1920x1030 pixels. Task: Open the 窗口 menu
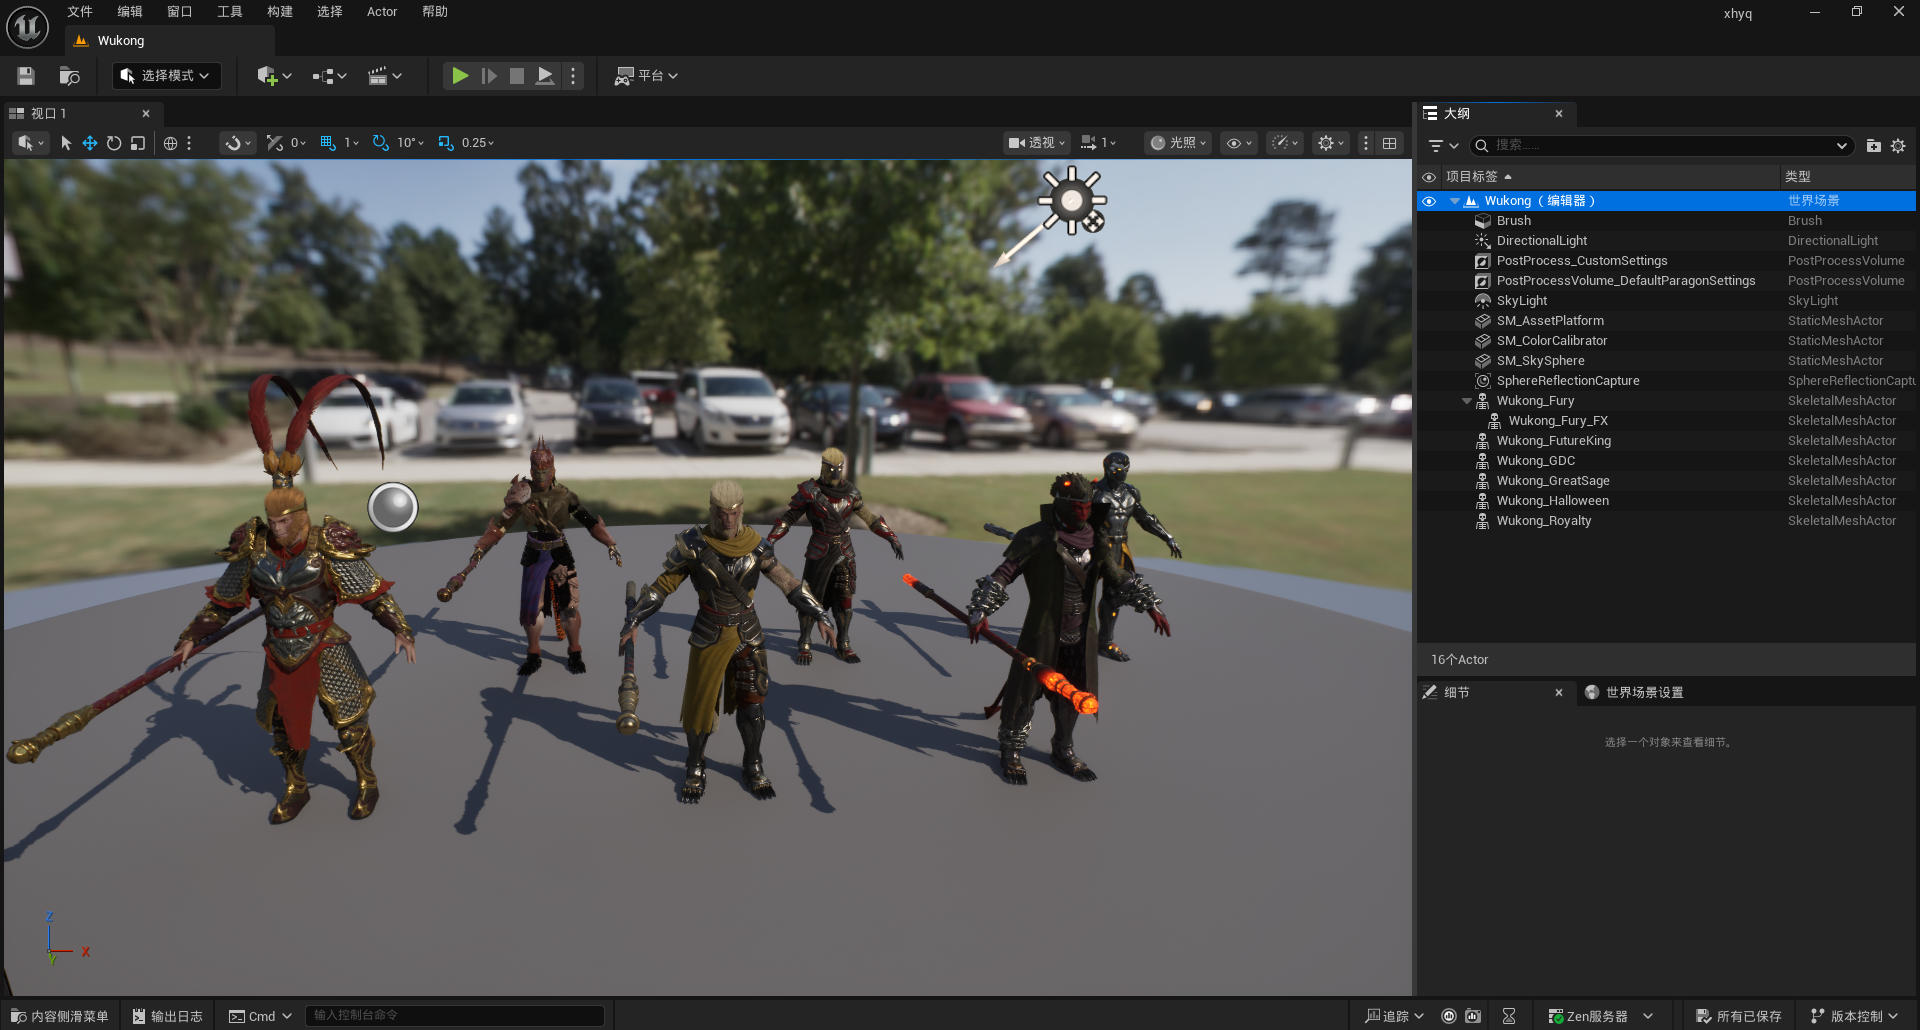[180, 12]
